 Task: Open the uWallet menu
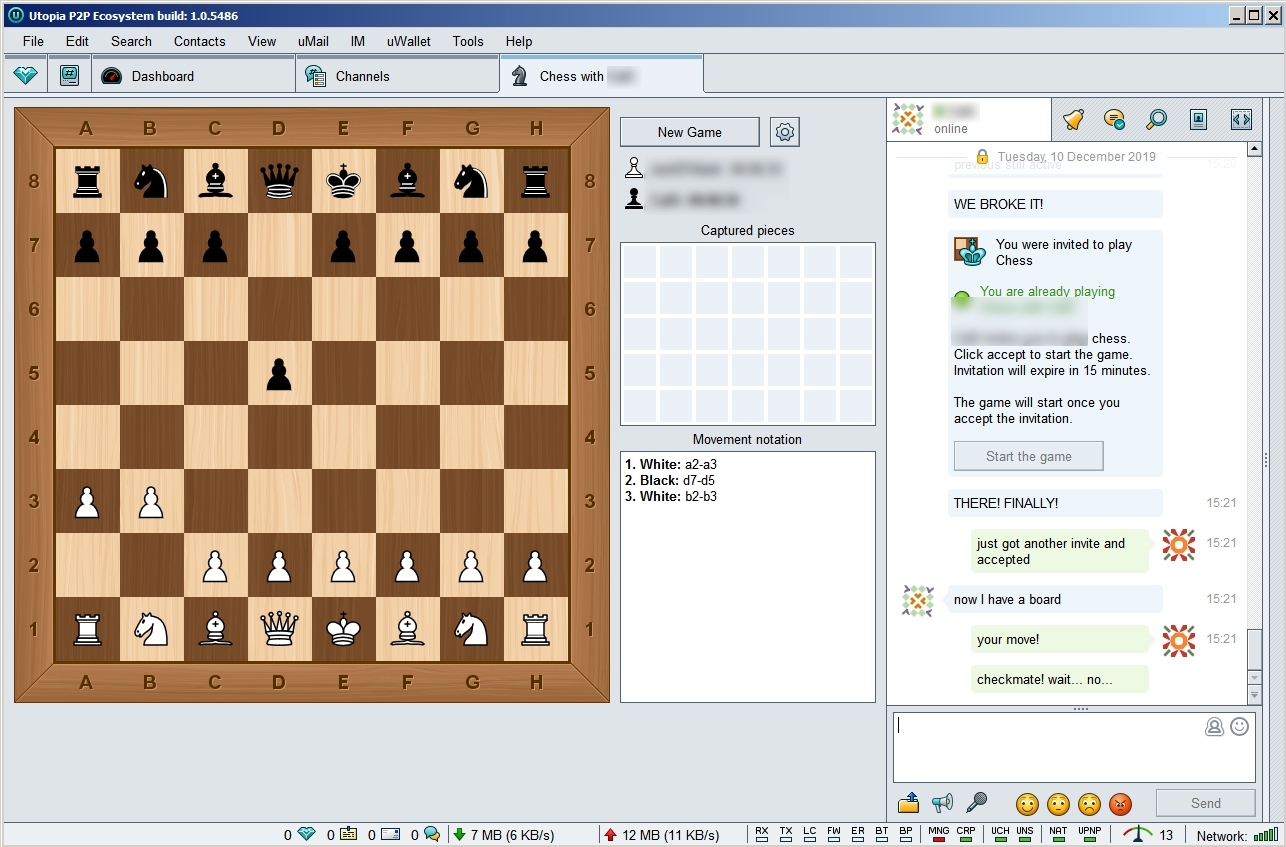[x=408, y=41]
